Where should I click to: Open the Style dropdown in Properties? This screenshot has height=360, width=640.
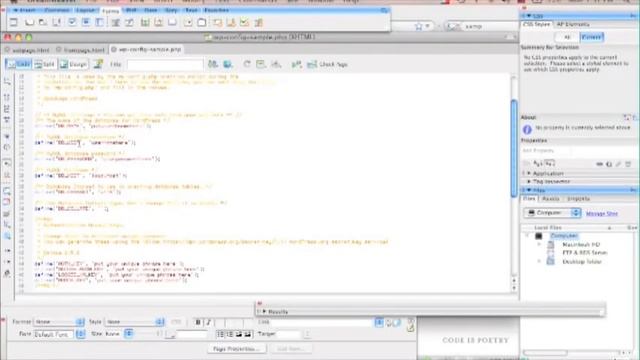(x=135, y=322)
